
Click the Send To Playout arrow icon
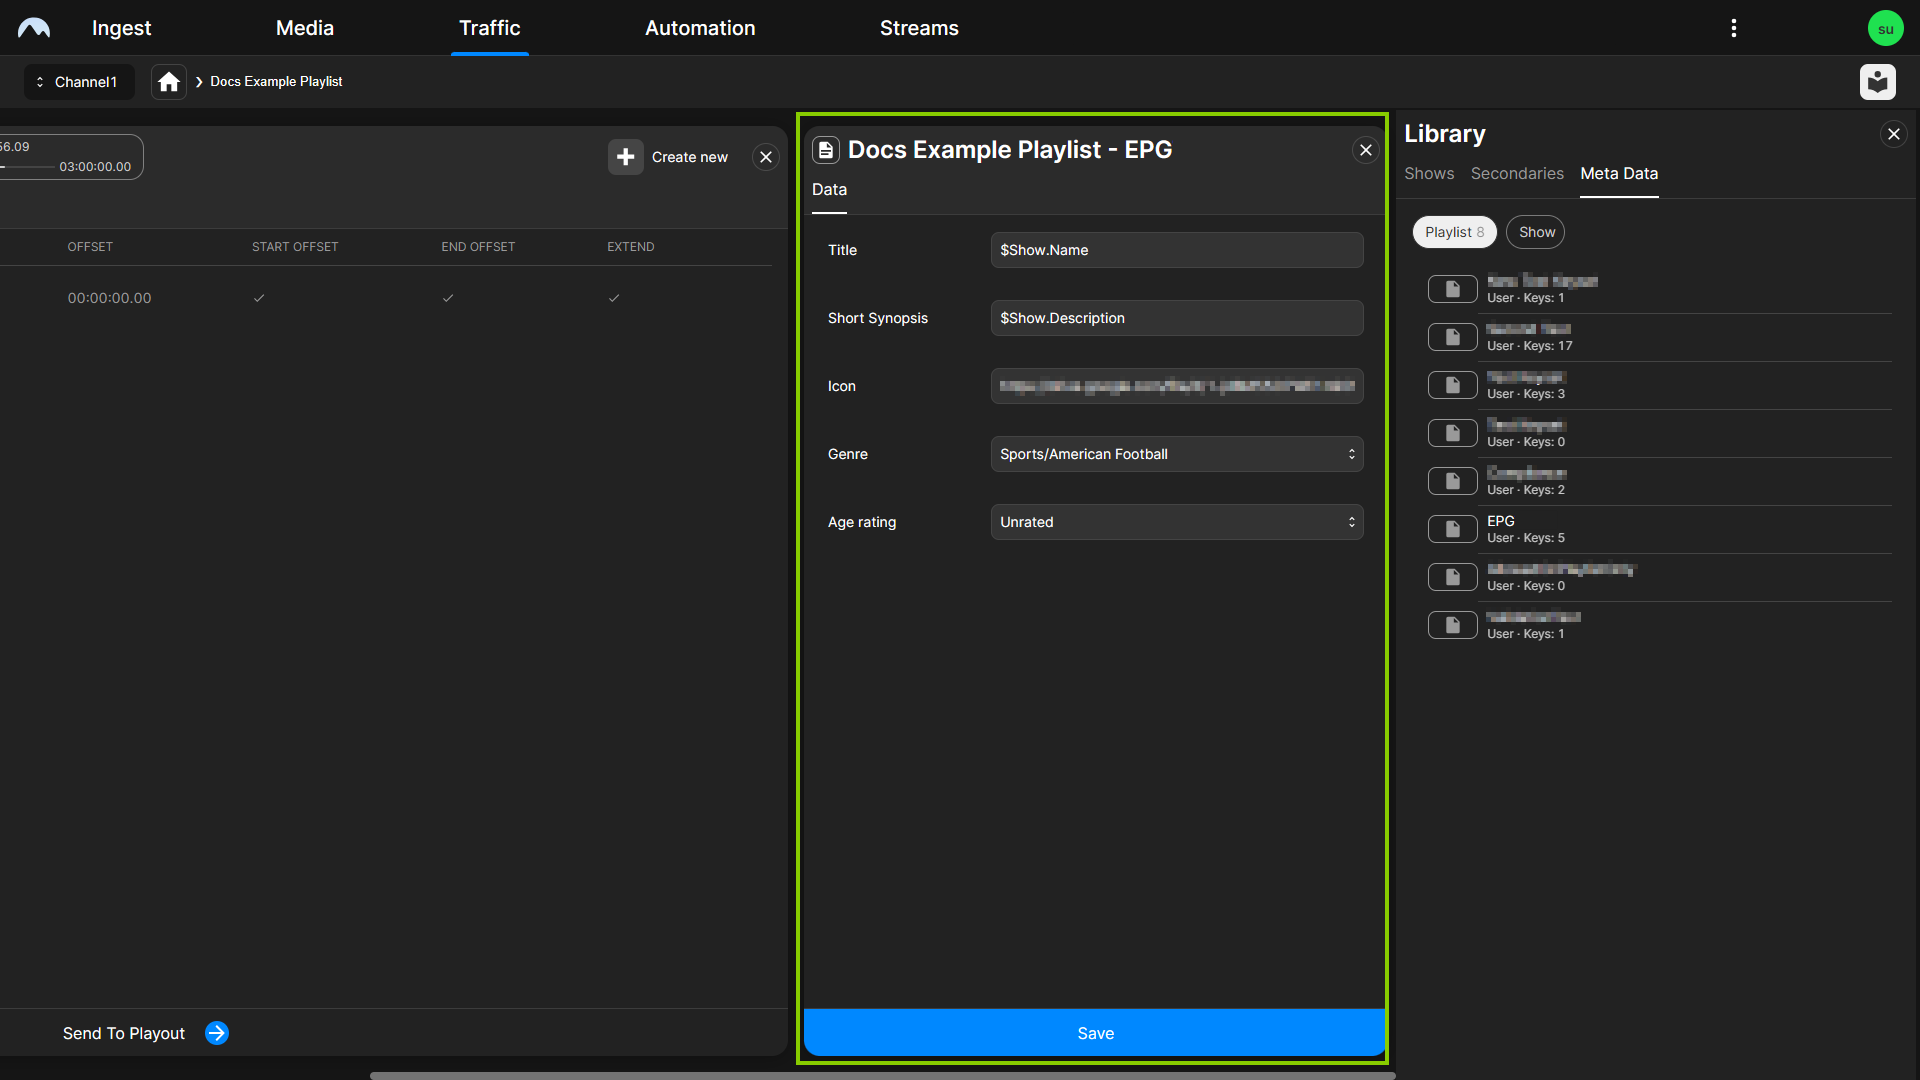pyautogui.click(x=216, y=1033)
